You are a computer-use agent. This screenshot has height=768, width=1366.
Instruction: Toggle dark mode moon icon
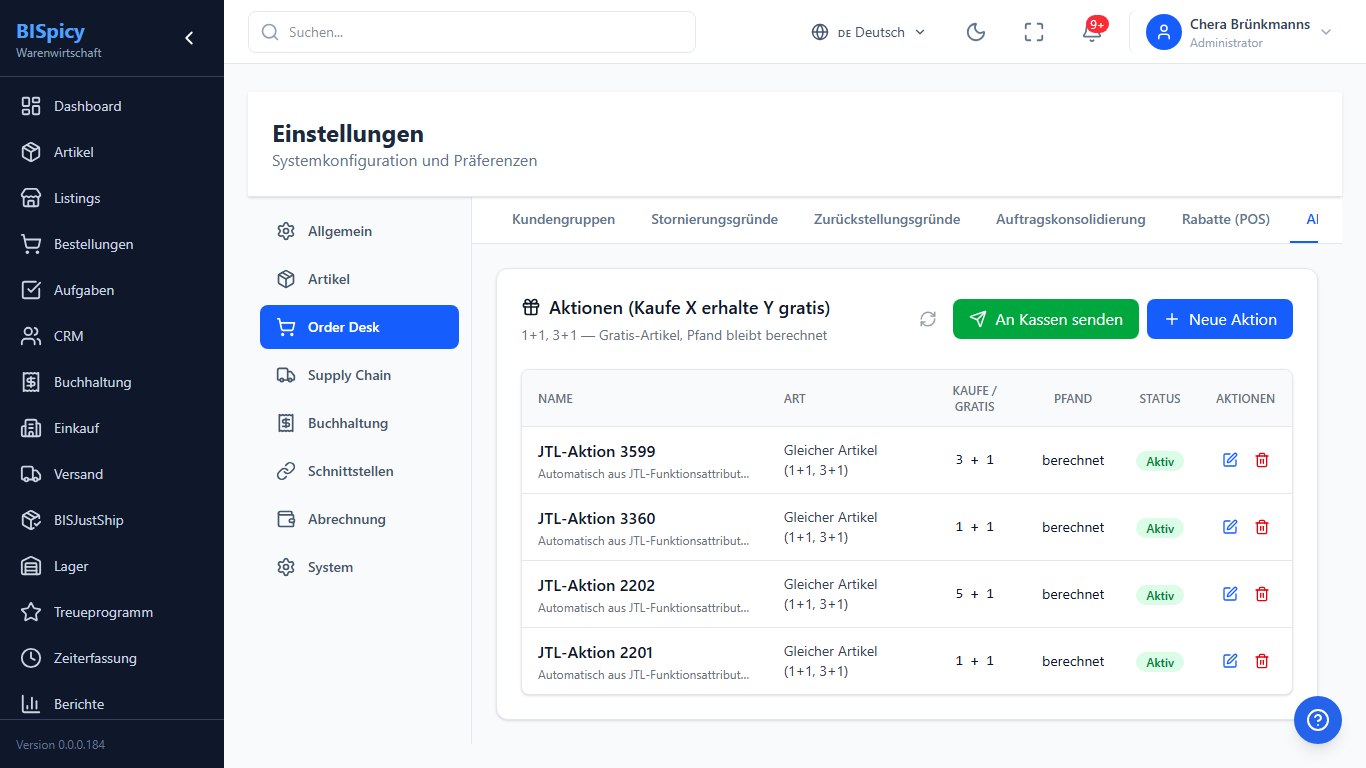point(976,32)
